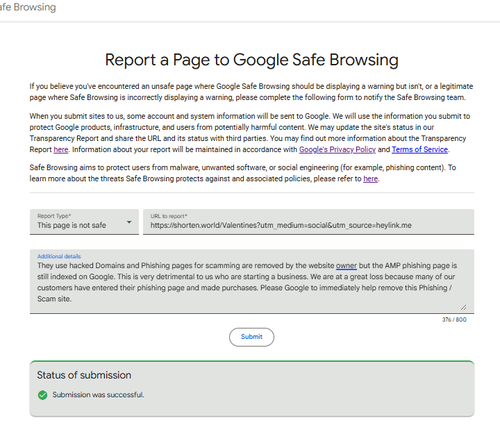Screen dimensions: 500x432
Task: Open the threats and policies 'here' link
Action: (370, 179)
